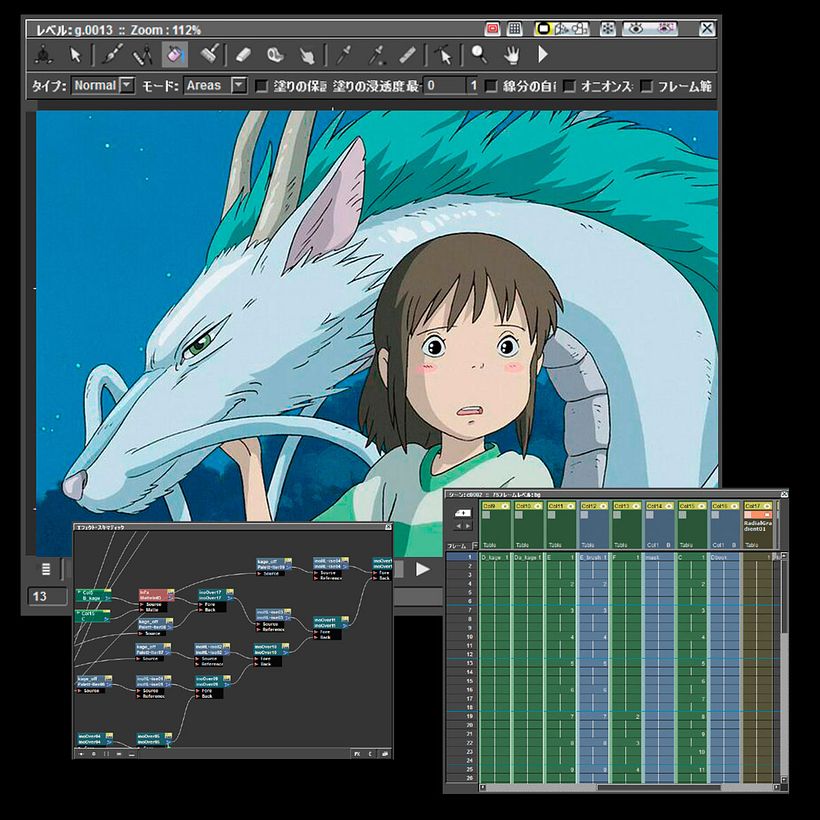This screenshot has width=820, height=820.
Task: Select the Fill bucket tool
Action: pos(175,54)
